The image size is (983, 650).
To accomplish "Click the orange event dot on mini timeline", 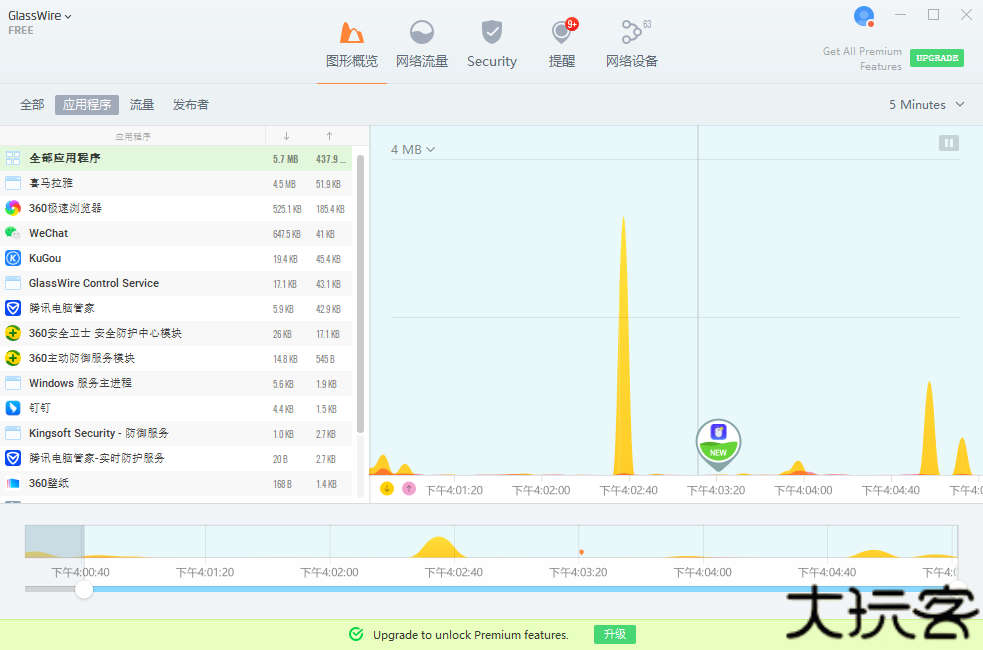I will [x=582, y=552].
